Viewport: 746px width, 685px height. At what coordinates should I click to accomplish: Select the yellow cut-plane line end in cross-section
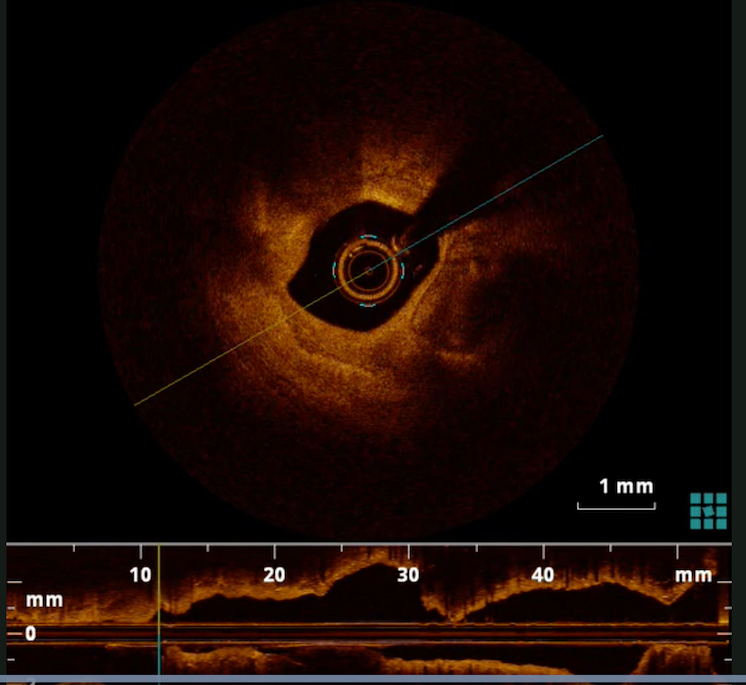coord(136,404)
